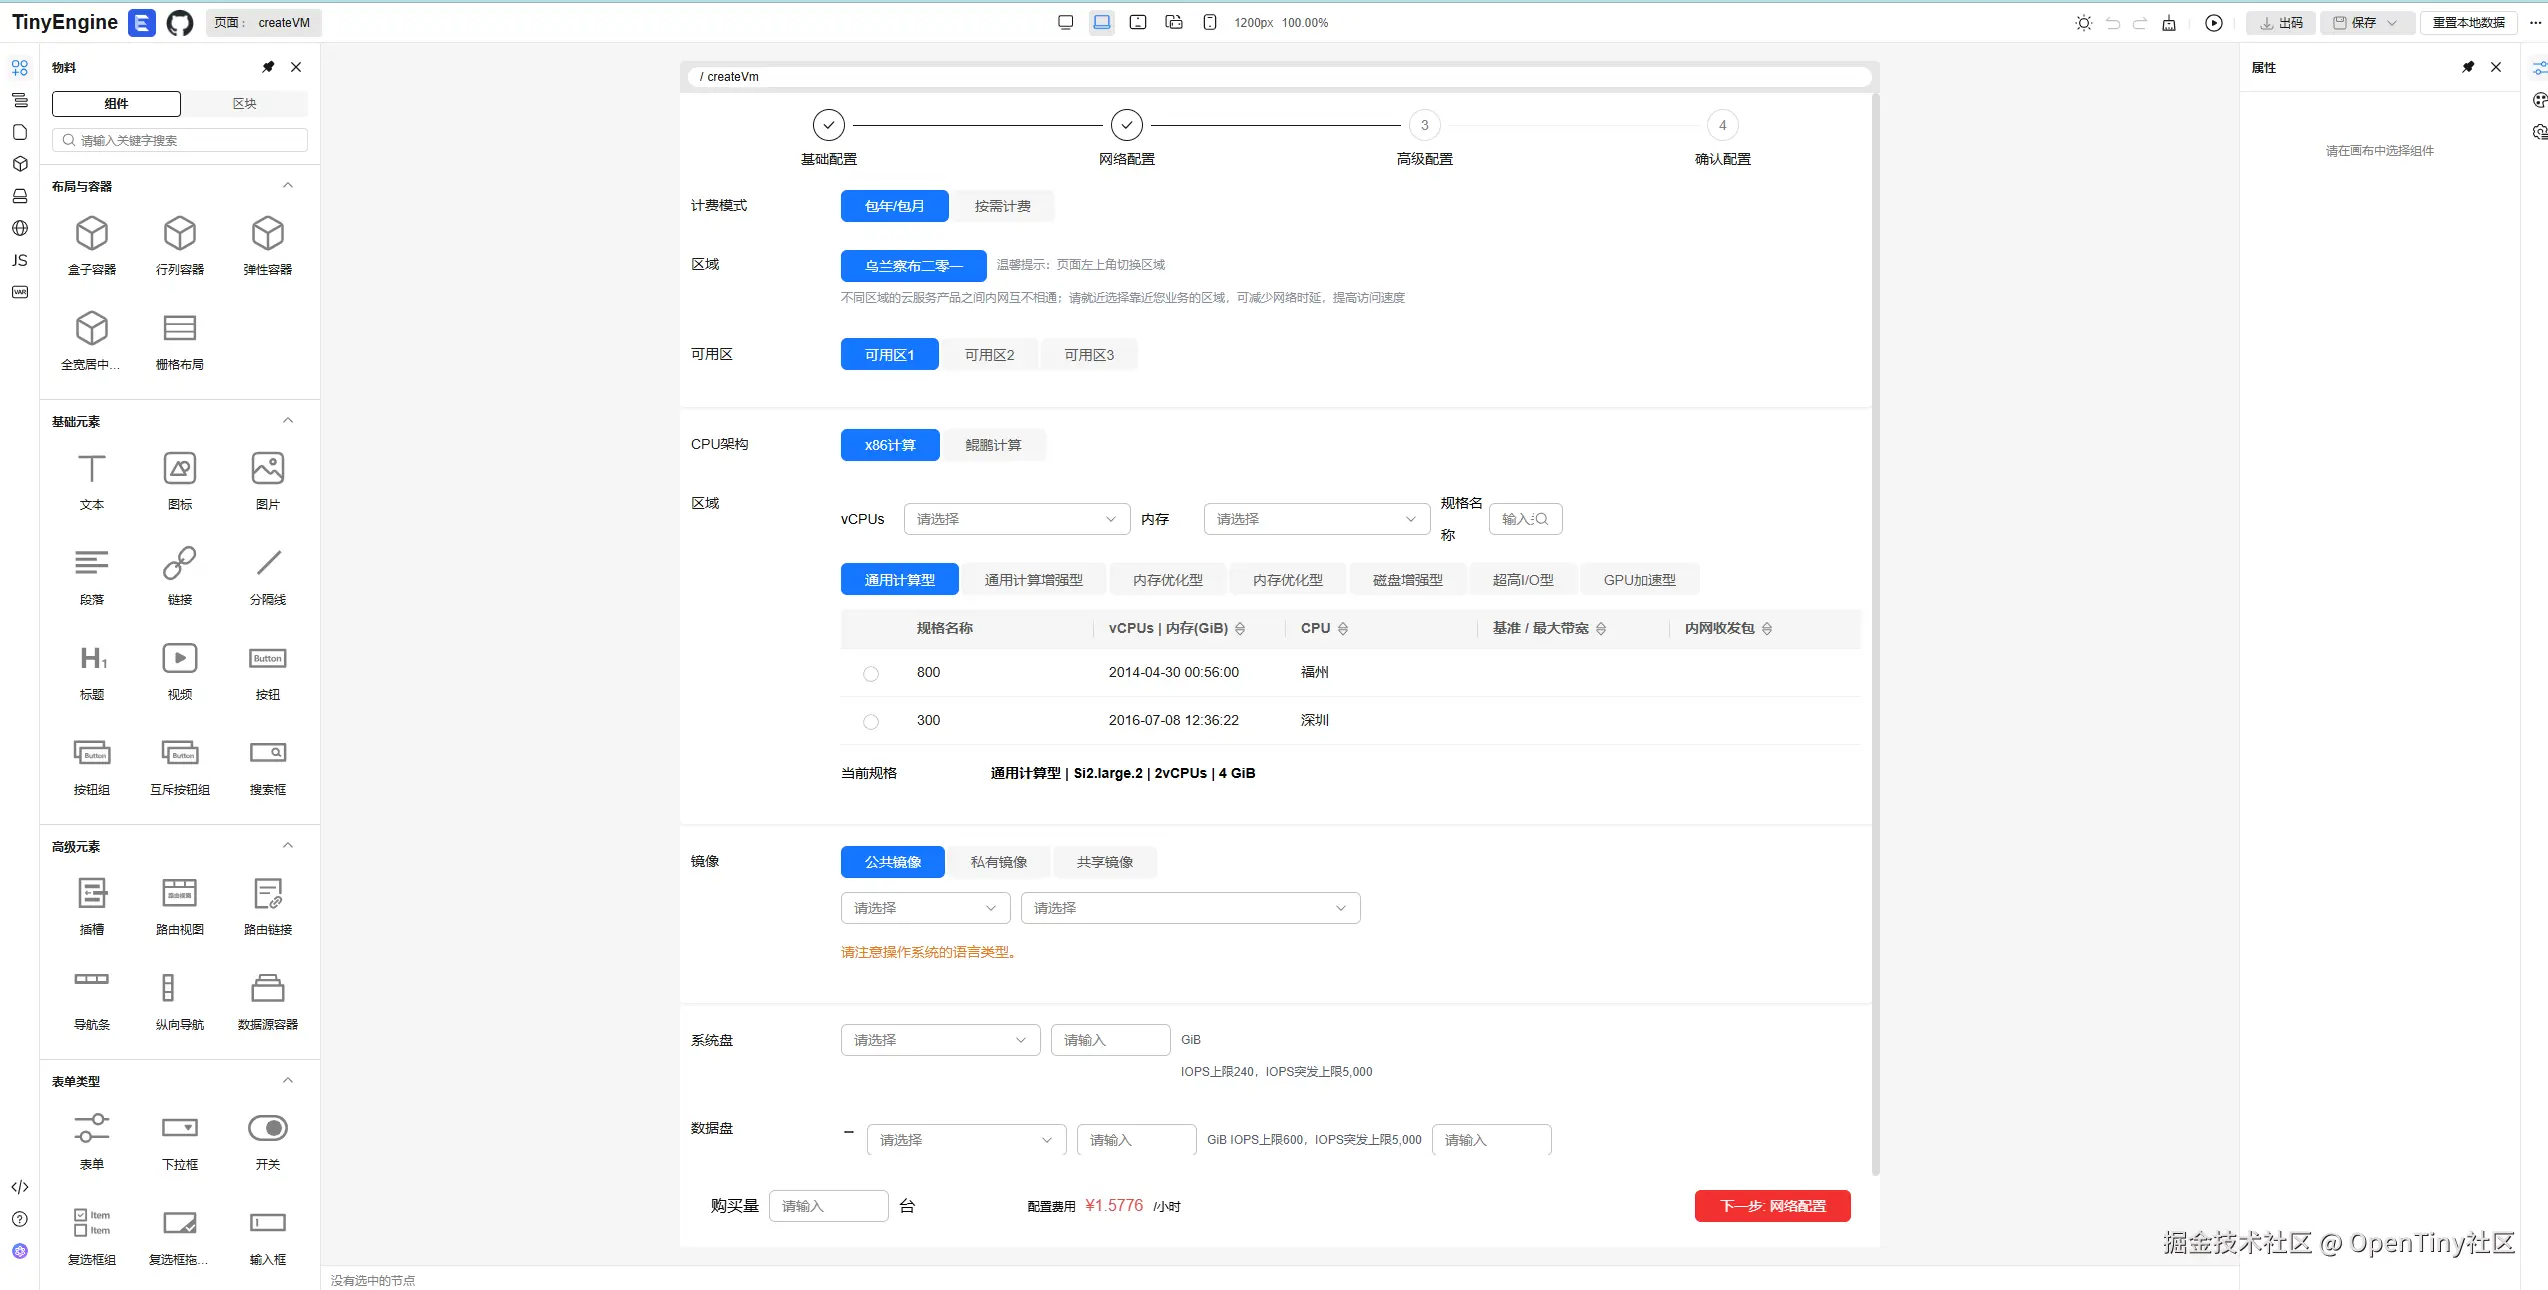Choose the 按需计费 billing mode option
Screen dimensions: 2548x1290
1002,206
